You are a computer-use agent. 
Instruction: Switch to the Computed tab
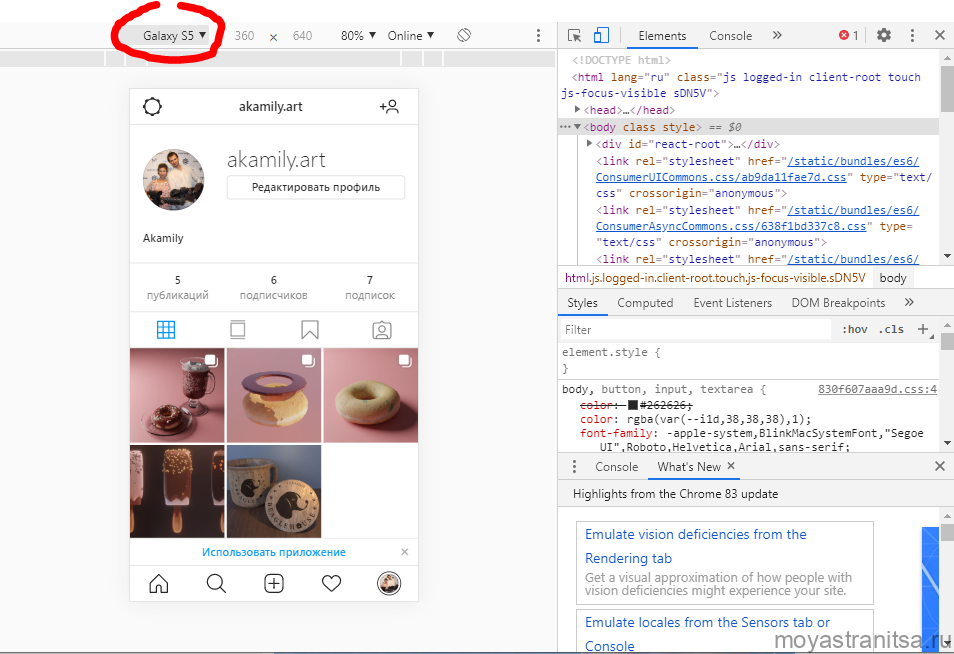point(645,302)
